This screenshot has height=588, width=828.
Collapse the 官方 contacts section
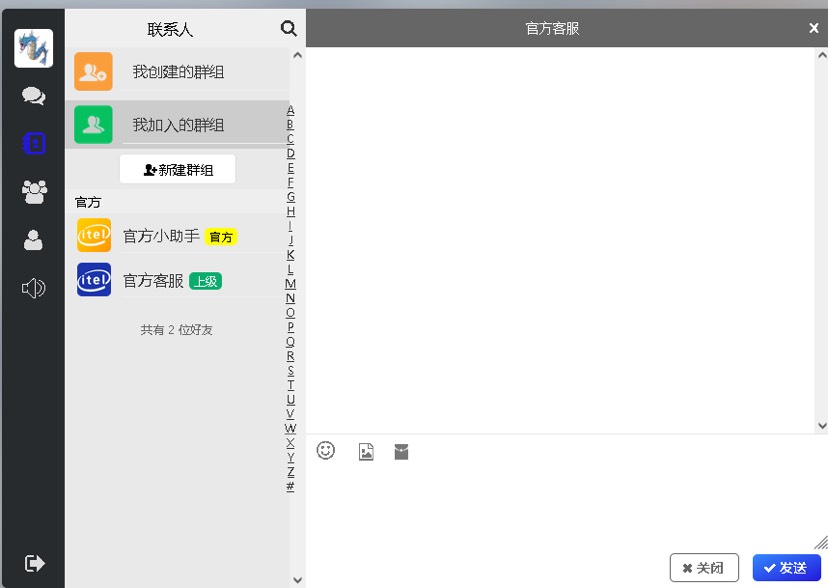coord(88,201)
